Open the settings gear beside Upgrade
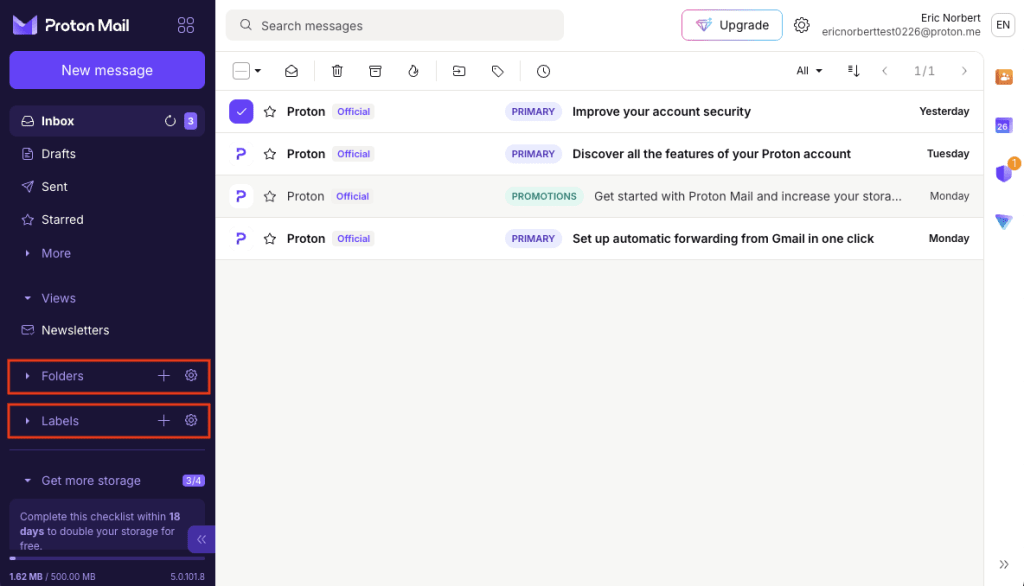 pos(801,25)
